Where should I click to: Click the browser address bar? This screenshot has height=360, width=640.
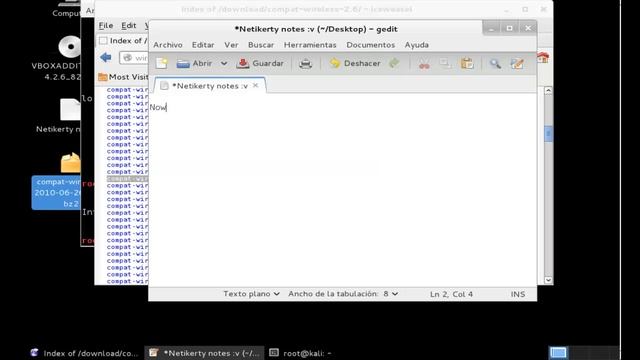134,58
